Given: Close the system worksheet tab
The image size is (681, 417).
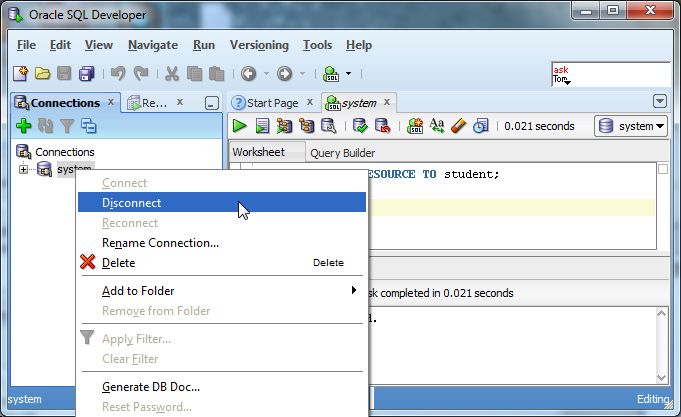Looking at the screenshot, I should 387,102.
